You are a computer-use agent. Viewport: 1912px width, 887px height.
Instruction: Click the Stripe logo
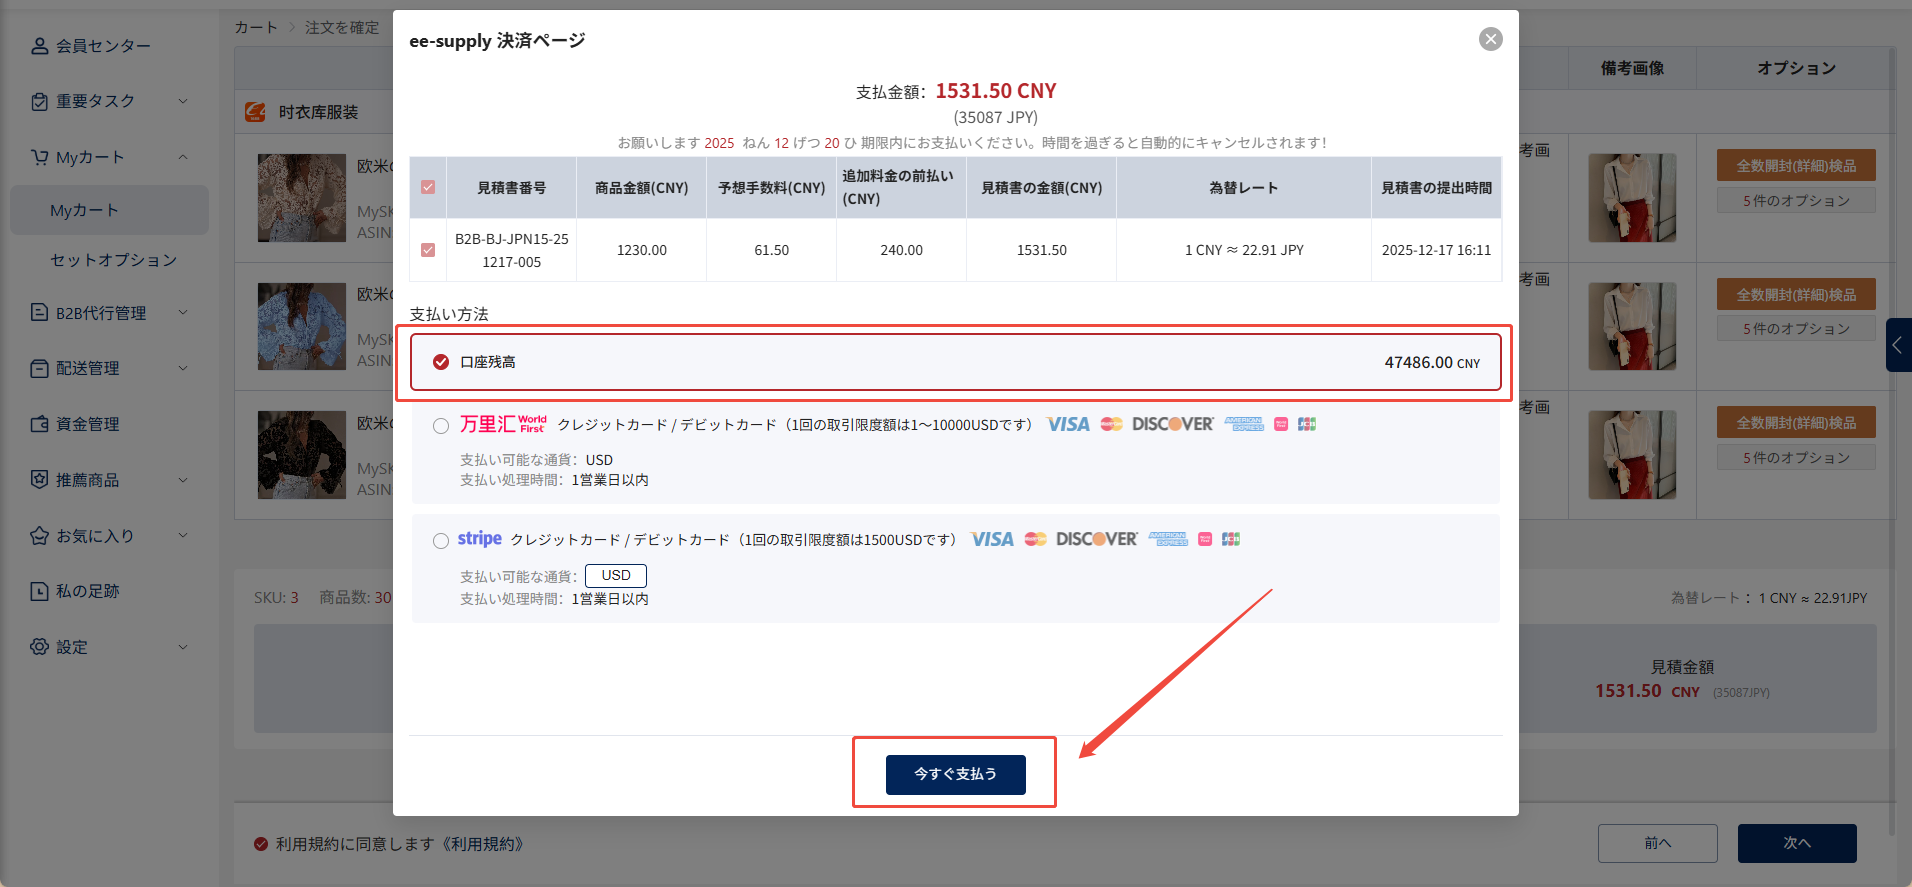pyautogui.click(x=480, y=539)
